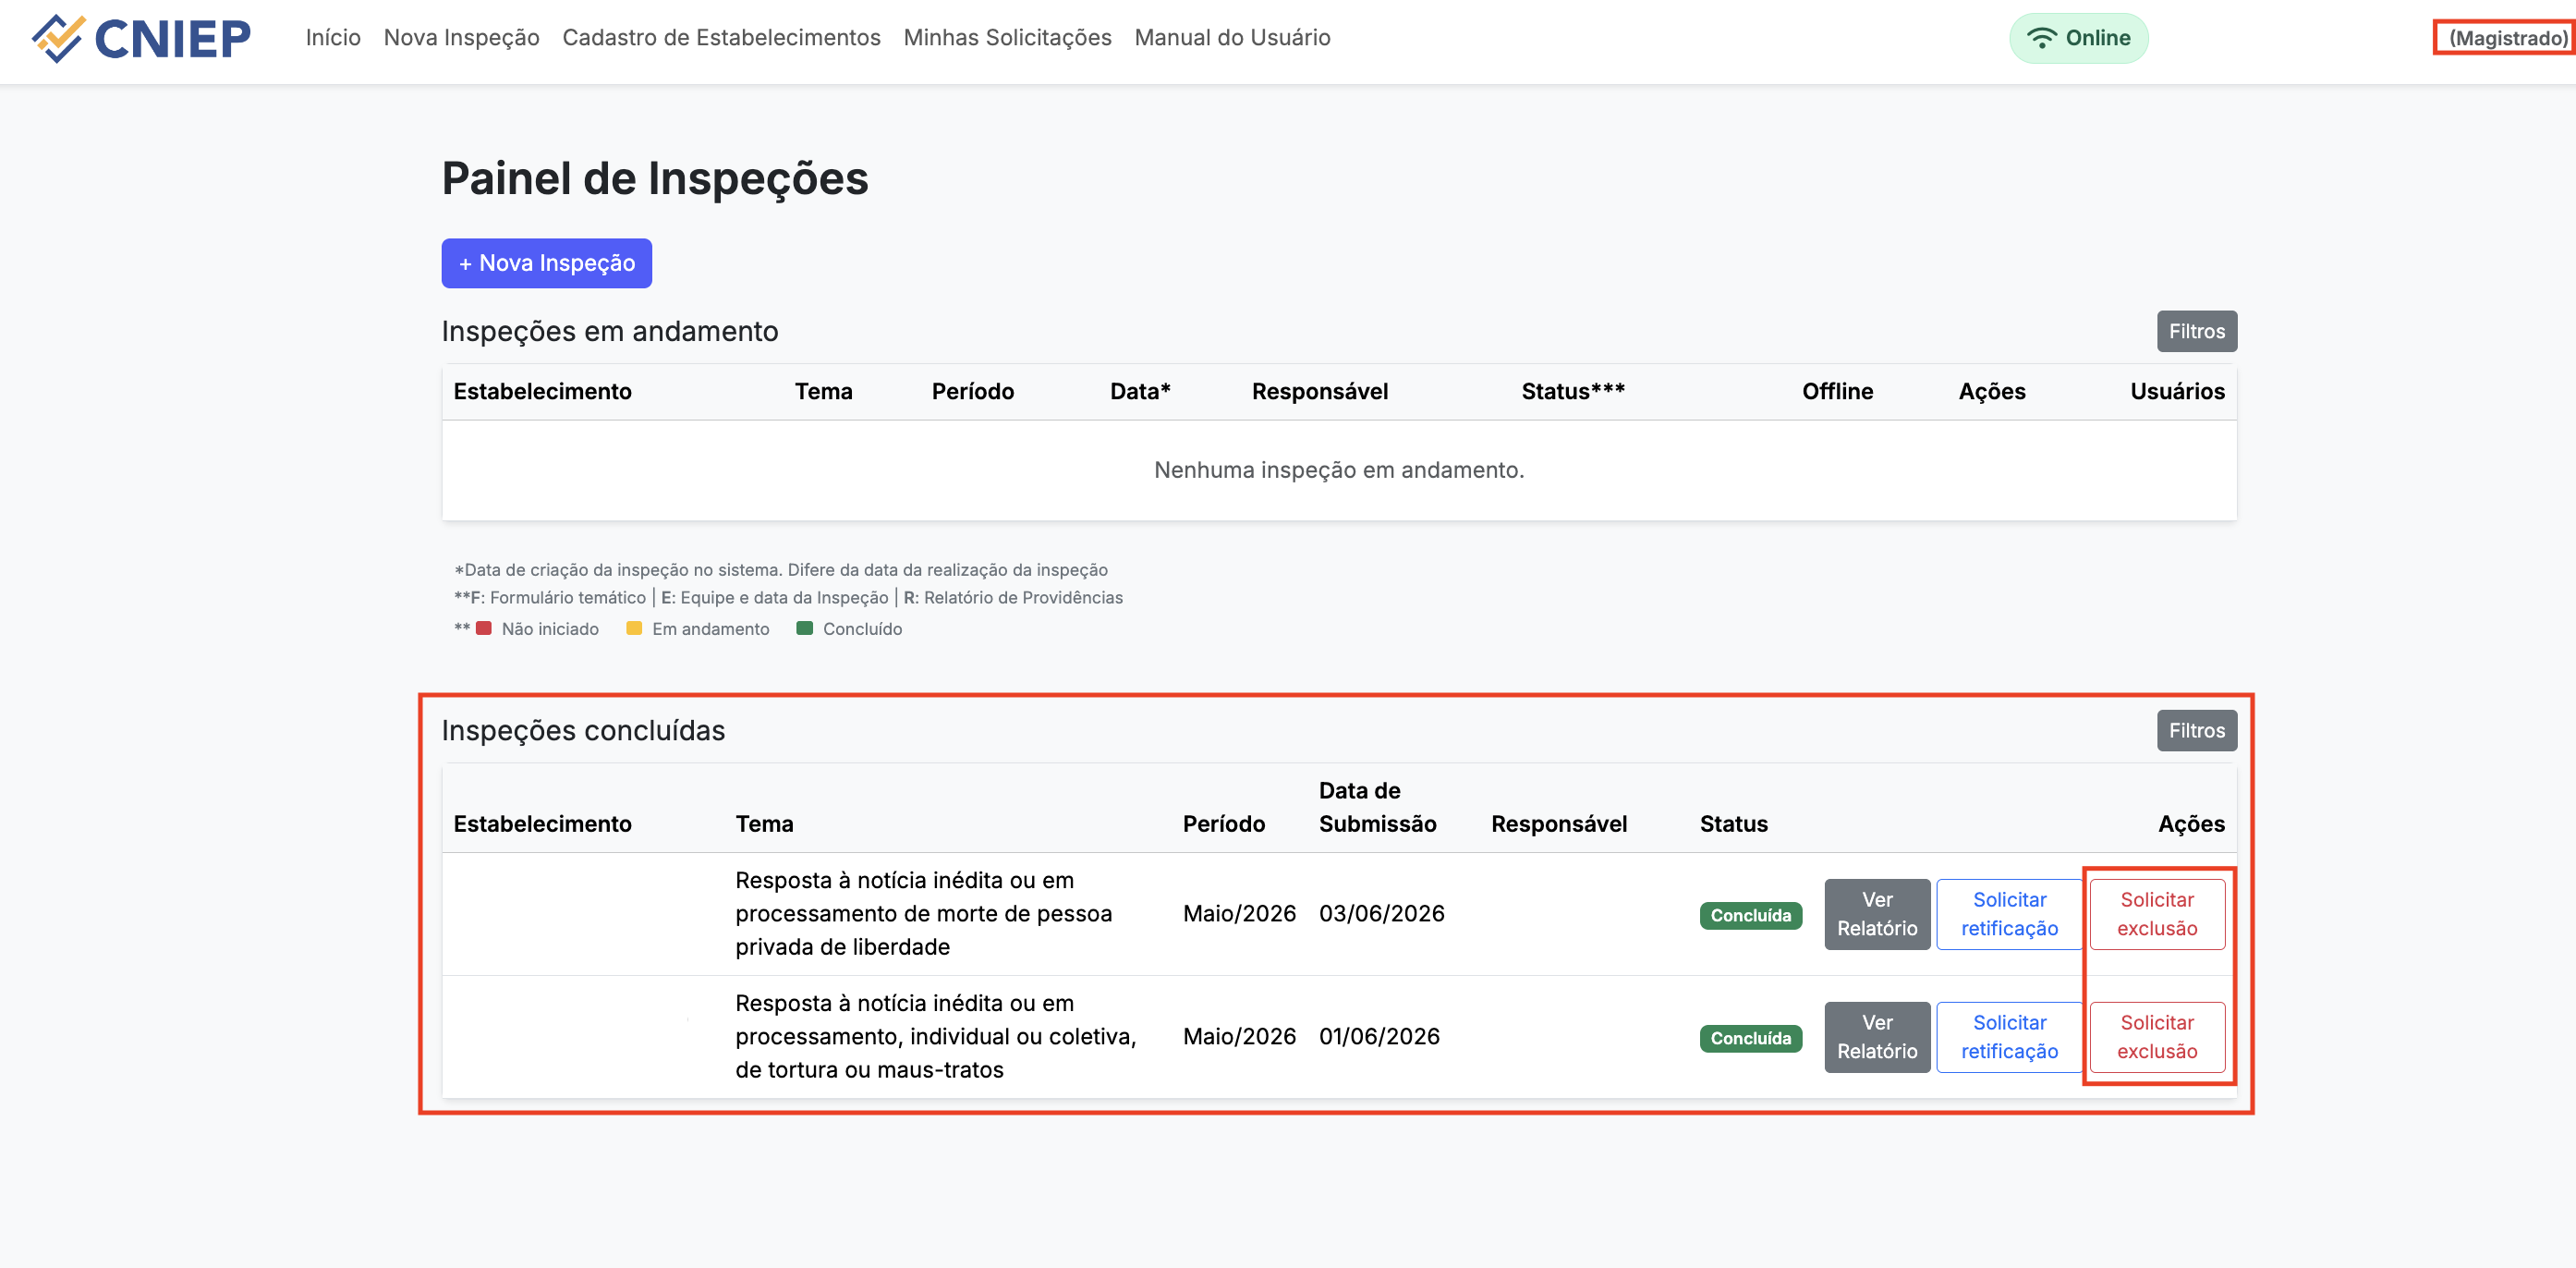
Task: Click the Status*** column header
Action: [1573, 391]
